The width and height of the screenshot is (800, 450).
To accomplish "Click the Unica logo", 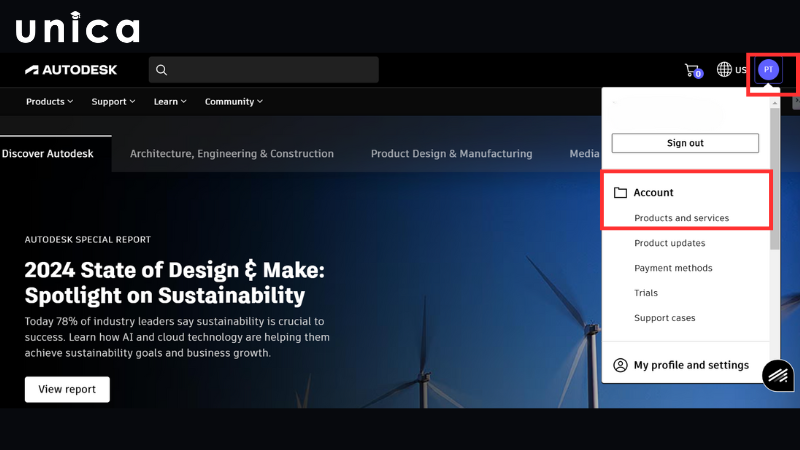I will click(x=78, y=28).
